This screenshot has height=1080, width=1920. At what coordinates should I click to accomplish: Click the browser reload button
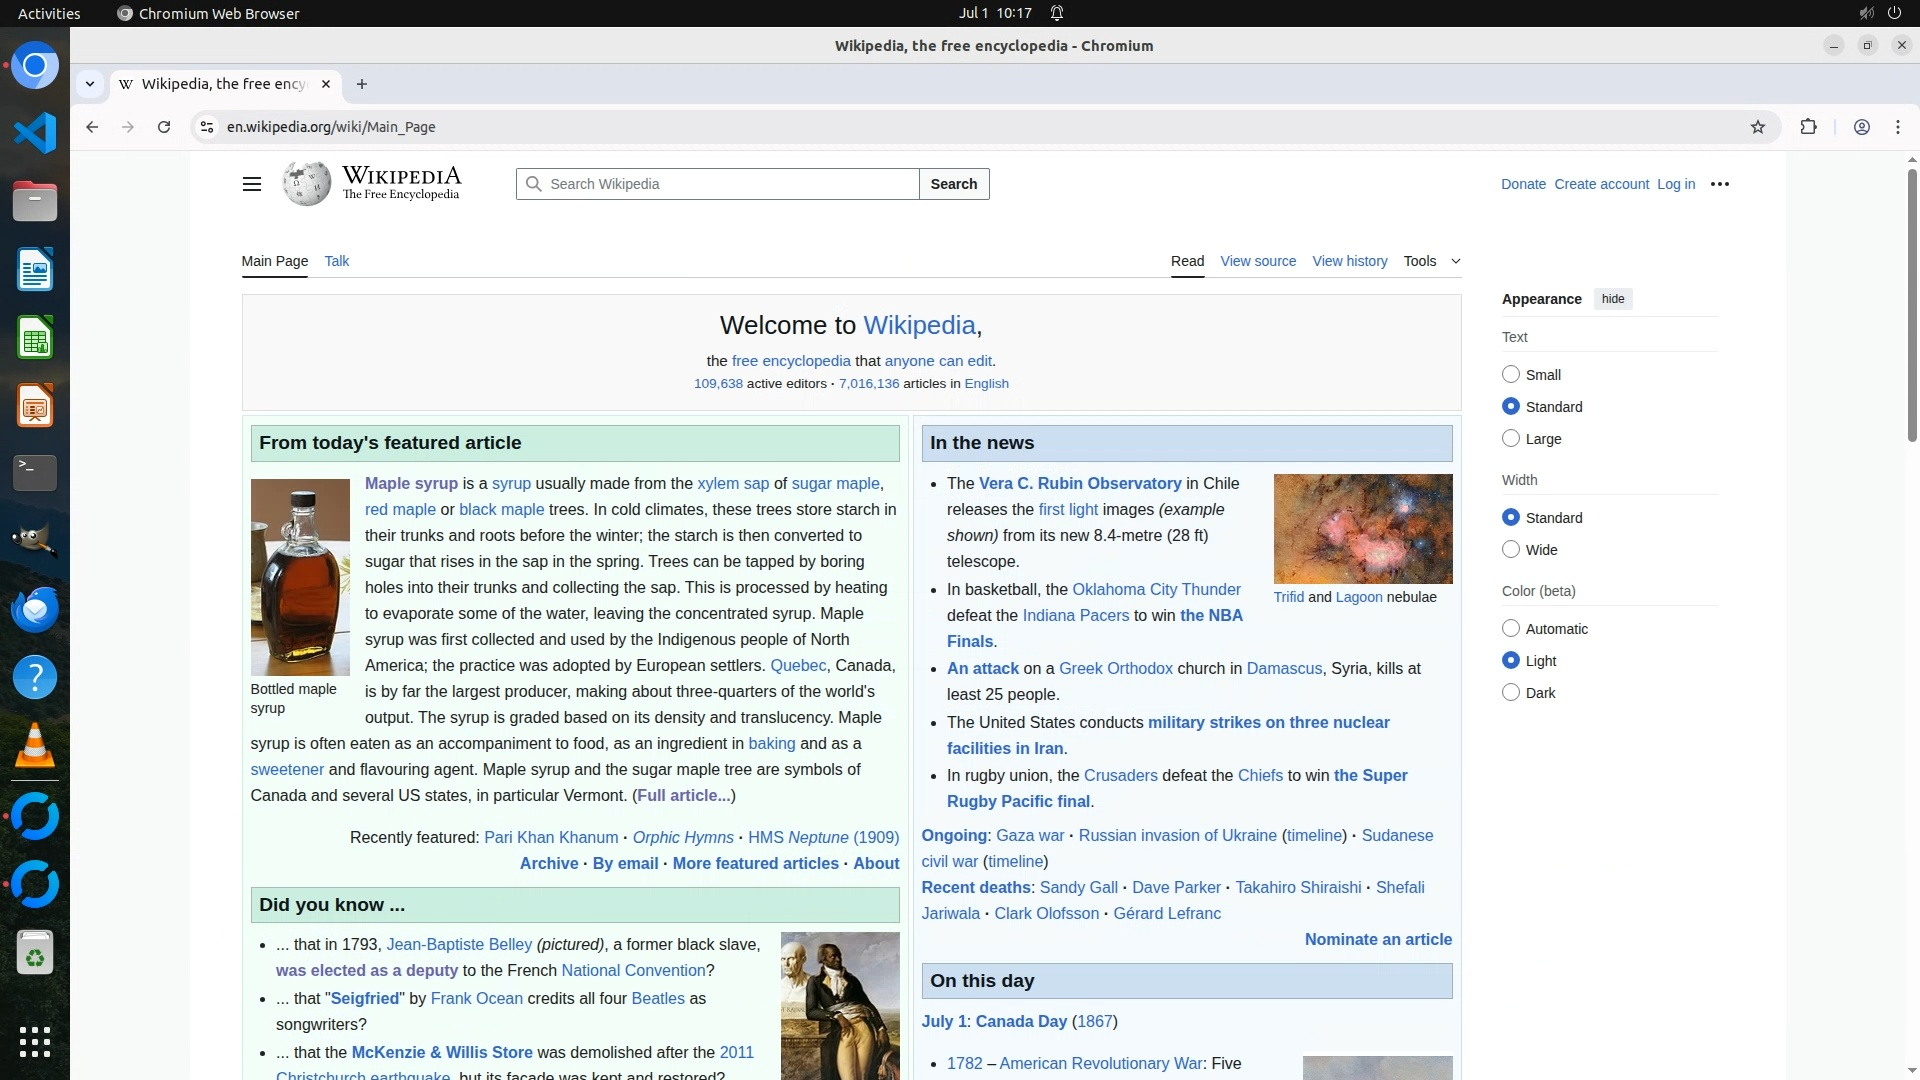pyautogui.click(x=164, y=127)
